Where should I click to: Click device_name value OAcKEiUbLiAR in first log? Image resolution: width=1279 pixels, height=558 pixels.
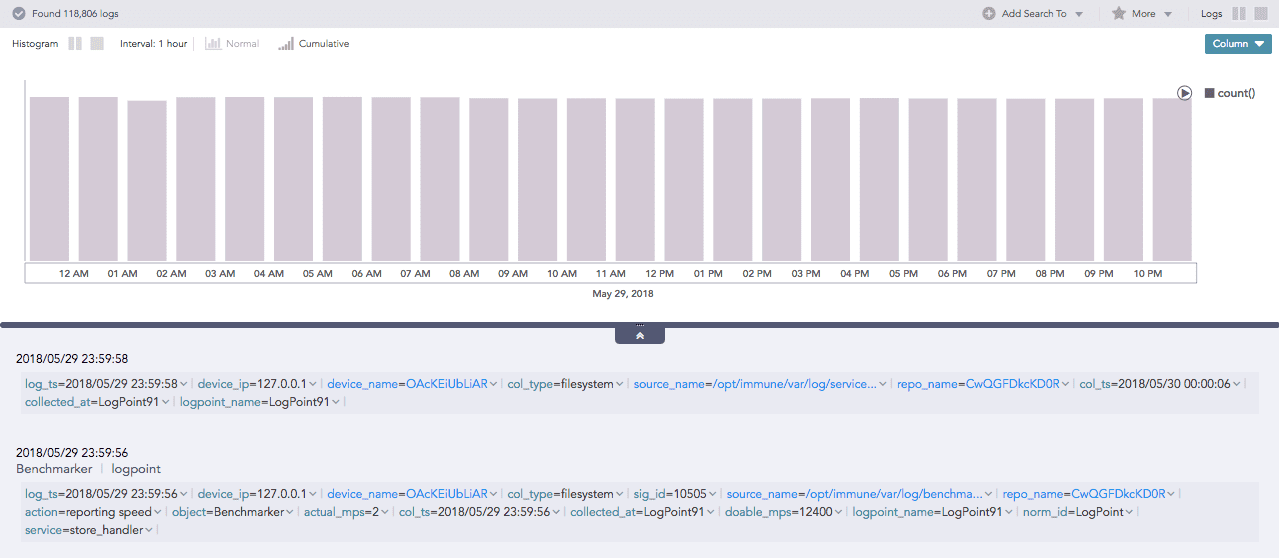click(446, 384)
